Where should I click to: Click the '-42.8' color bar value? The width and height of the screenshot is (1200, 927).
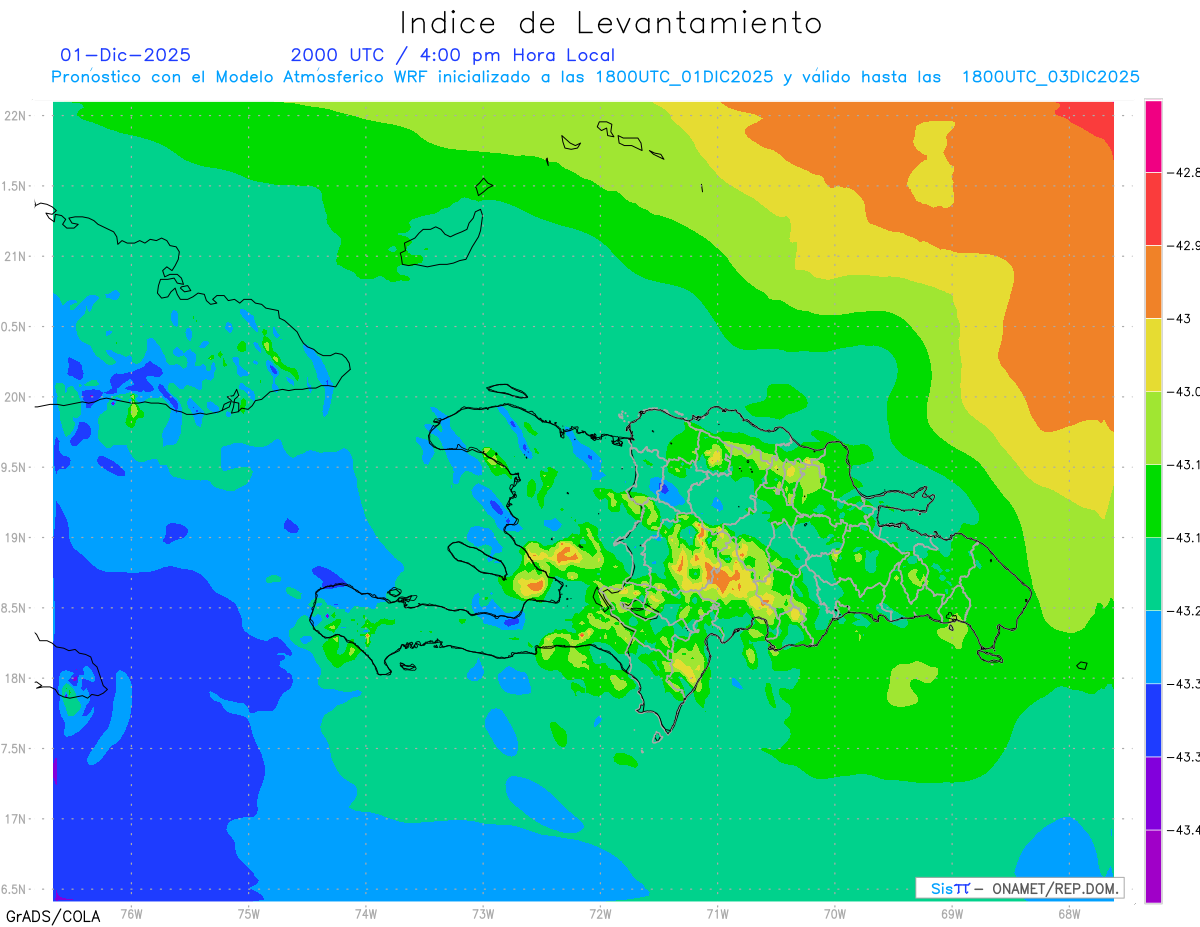(x=1185, y=173)
